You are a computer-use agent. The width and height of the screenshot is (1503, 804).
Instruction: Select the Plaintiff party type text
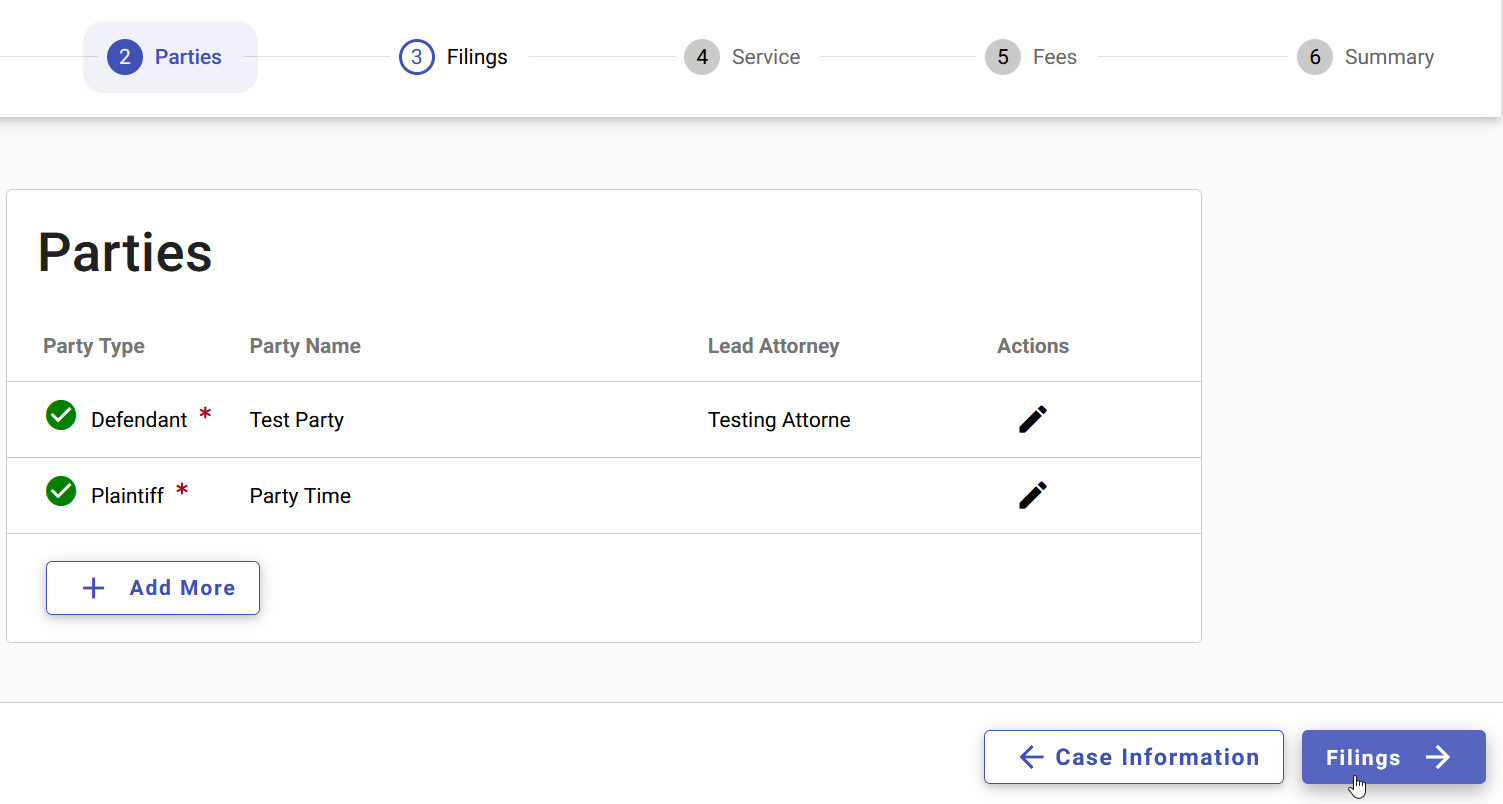click(x=127, y=496)
